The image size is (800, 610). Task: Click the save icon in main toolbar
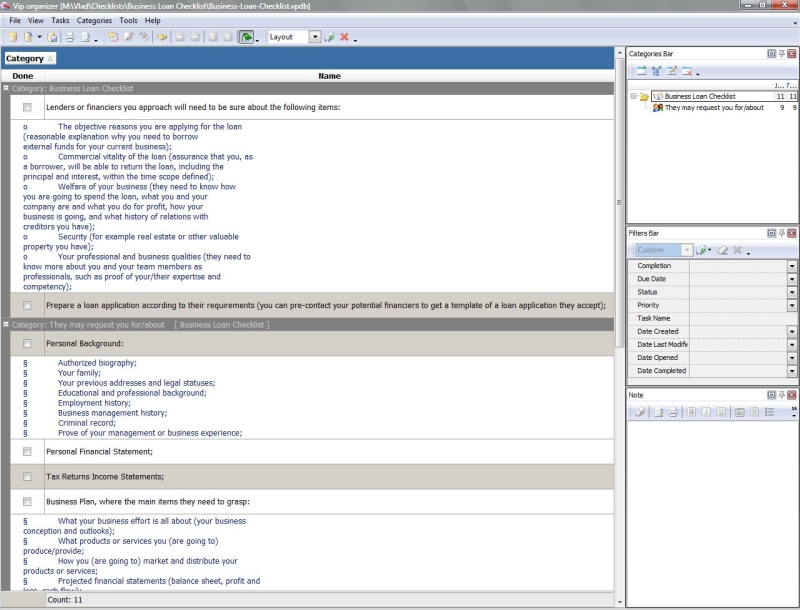pos(54,37)
